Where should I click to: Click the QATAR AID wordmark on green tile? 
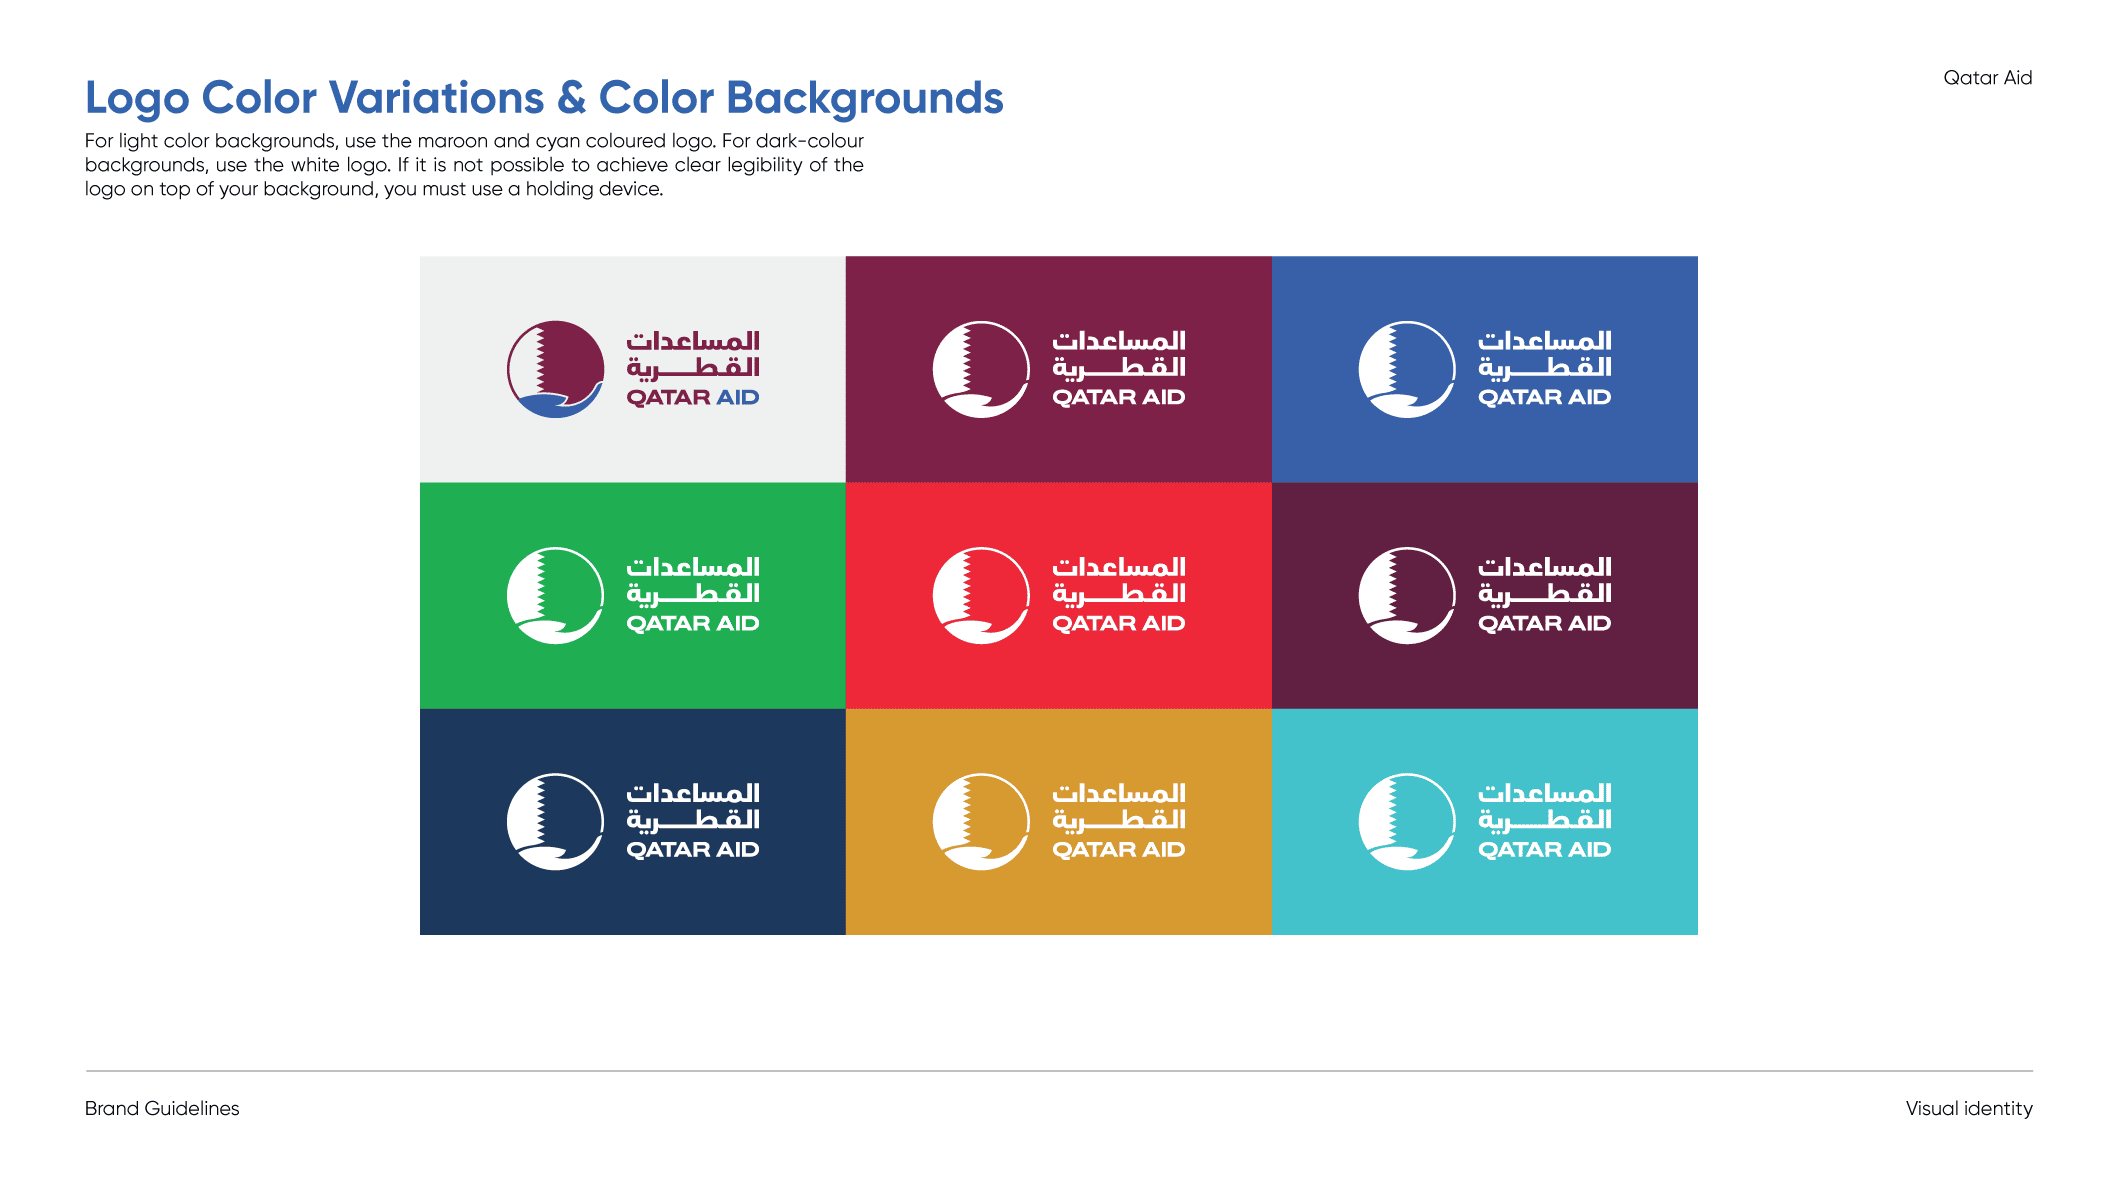click(x=693, y=624)
